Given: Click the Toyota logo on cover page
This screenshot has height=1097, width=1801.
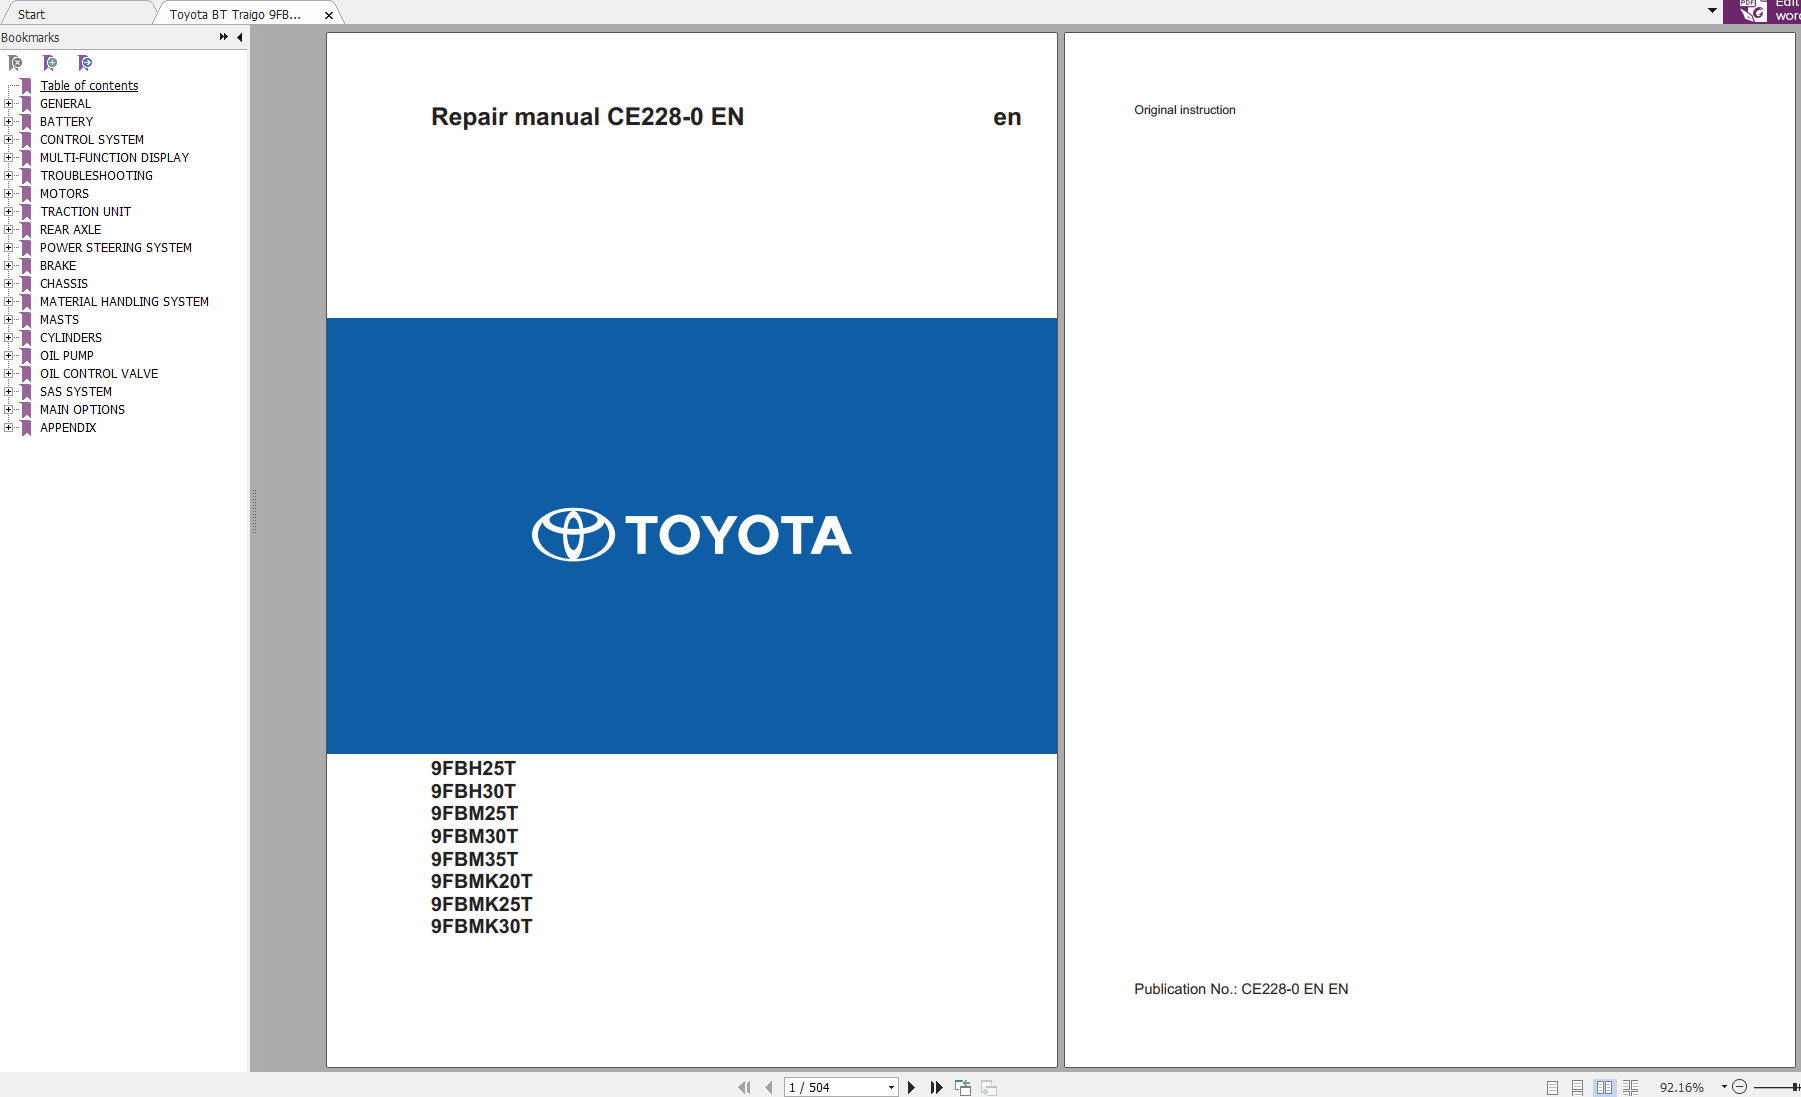Looking at the screenshot, I should pos(691,535).
